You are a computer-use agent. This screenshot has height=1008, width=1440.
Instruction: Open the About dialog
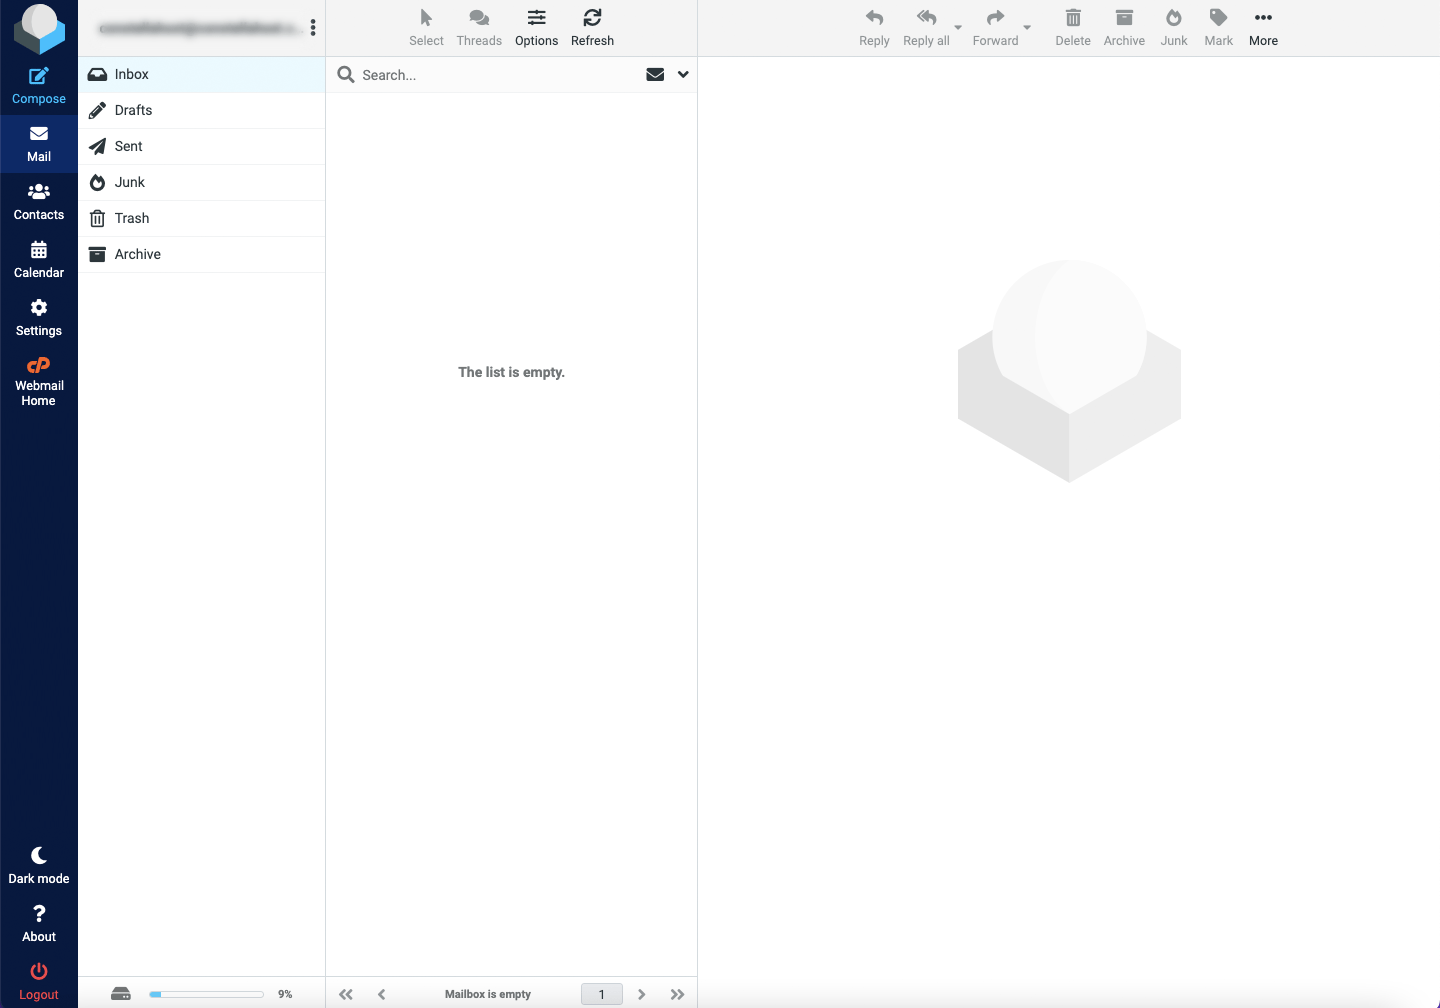pos(39,924)
